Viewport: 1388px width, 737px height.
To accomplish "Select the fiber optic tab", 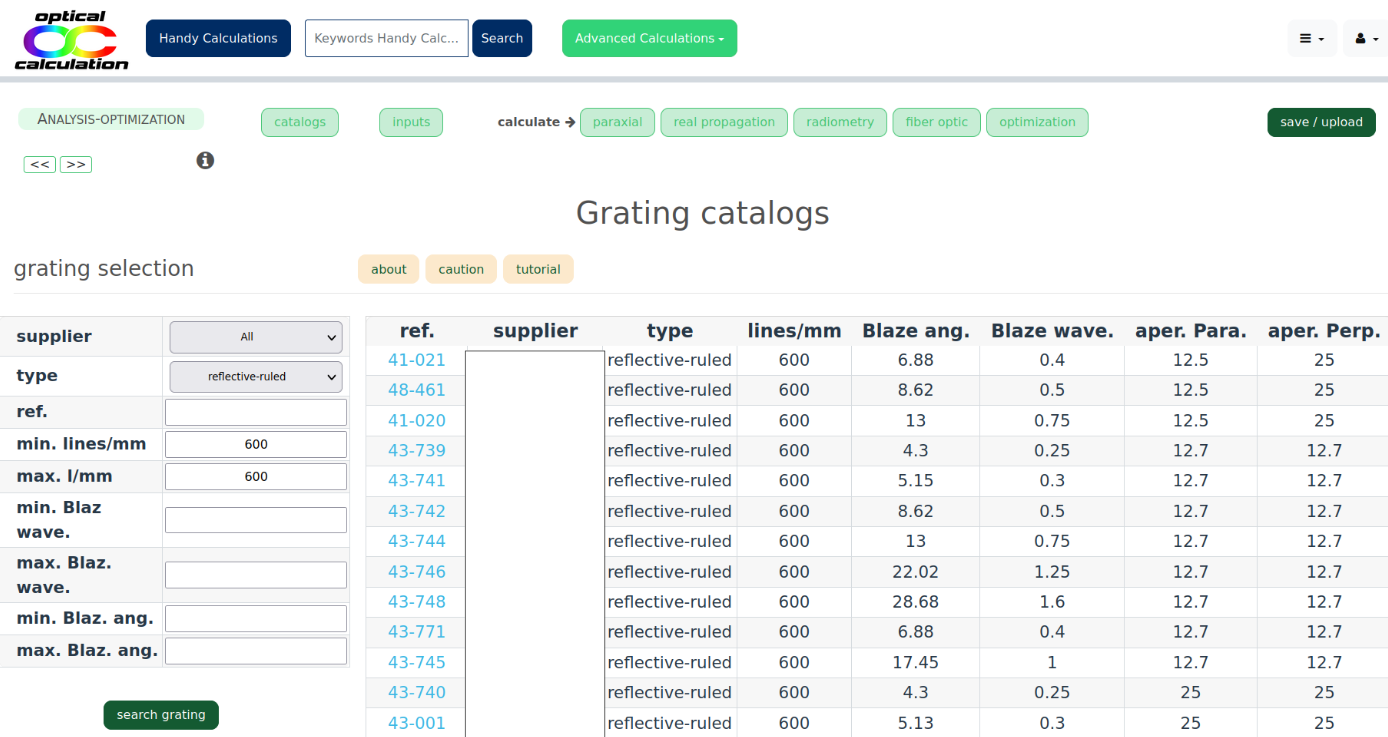I will 936,122.
